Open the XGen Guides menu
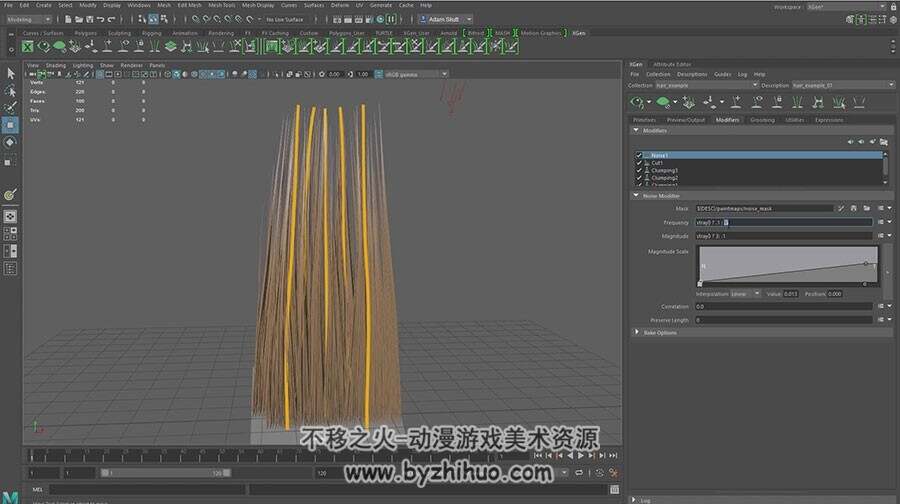The height and width of the screenshot is (504, 900). [x=722, y=75]
